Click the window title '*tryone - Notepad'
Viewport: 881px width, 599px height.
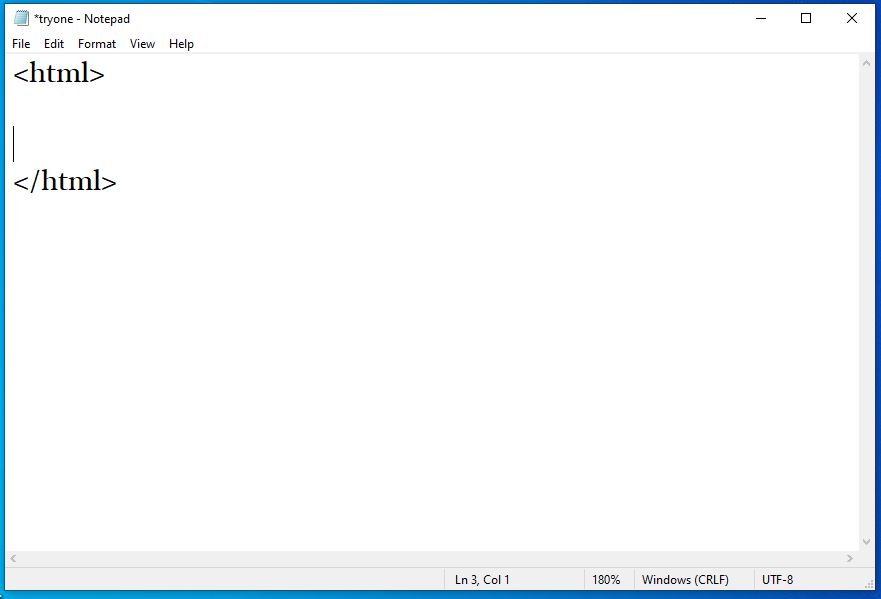click(x=82, y=19)
